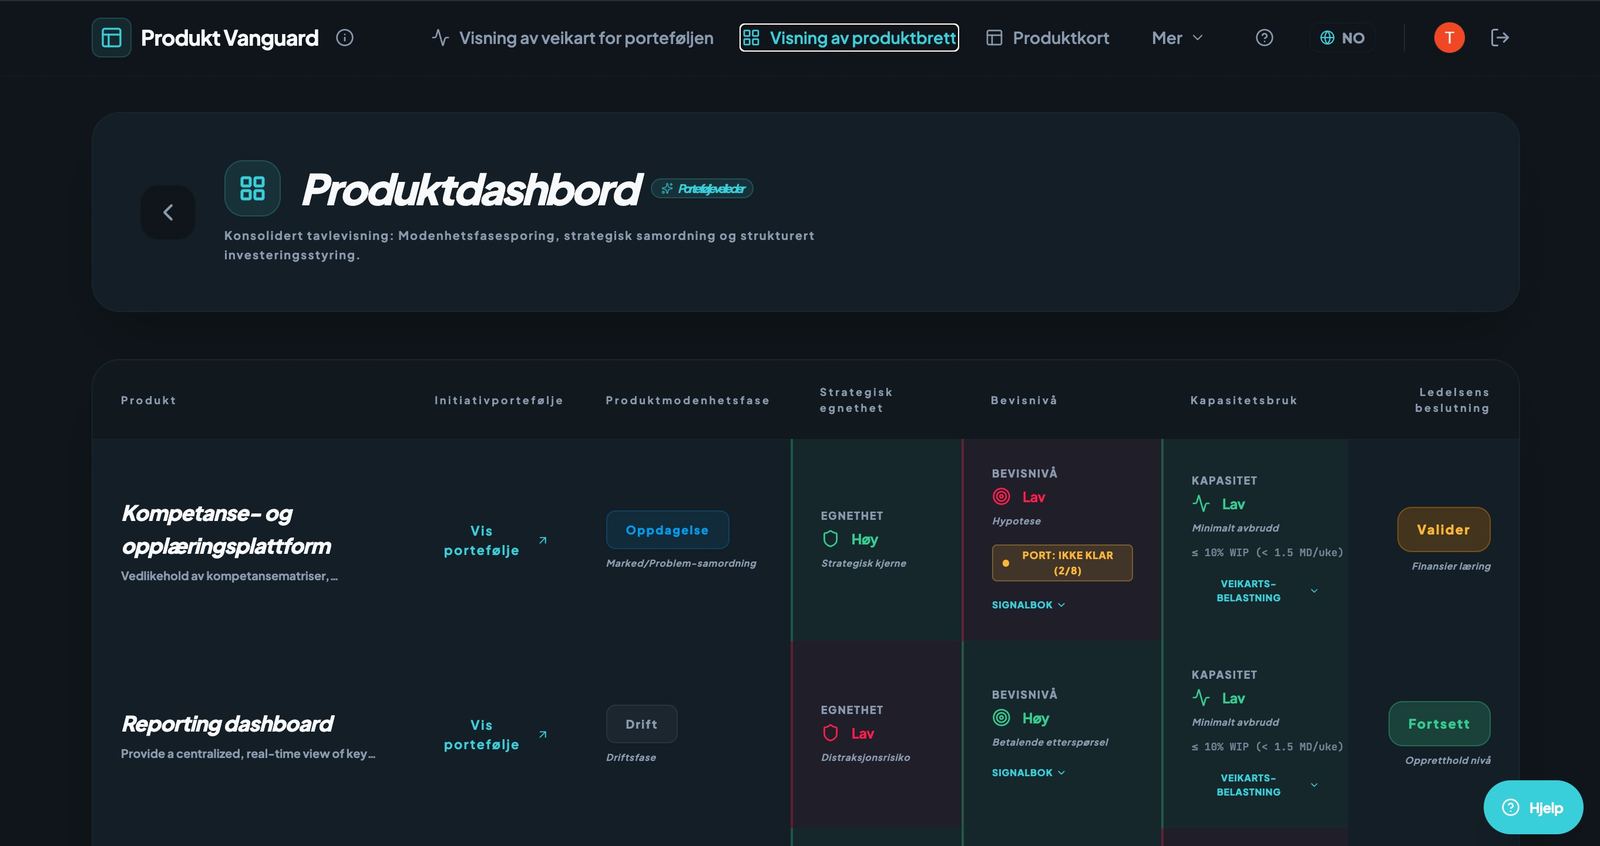
Task: Click the help question mark icon in header
Action: [x=1264, y=38]
